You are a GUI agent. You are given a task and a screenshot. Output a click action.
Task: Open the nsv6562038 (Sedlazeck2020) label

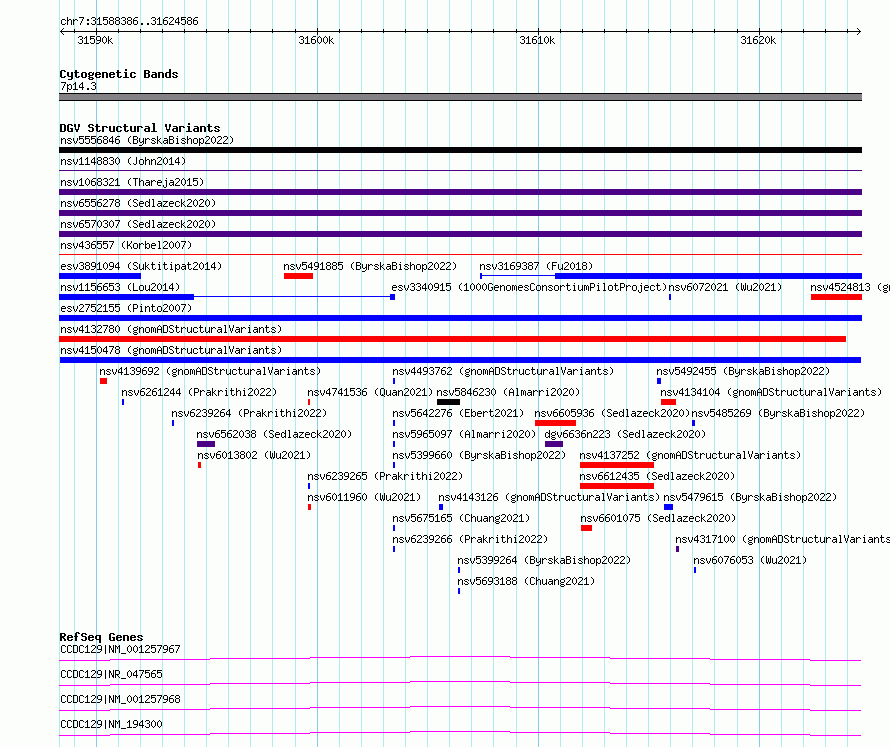click(x=274, y=434)
